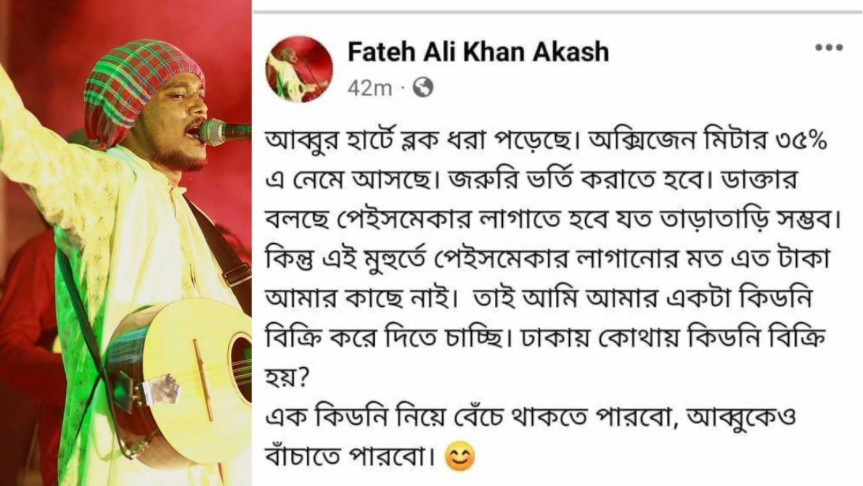Open Fateh Ali Khan Akash's round profile picture
863x486 pixels.
(299, 69)
